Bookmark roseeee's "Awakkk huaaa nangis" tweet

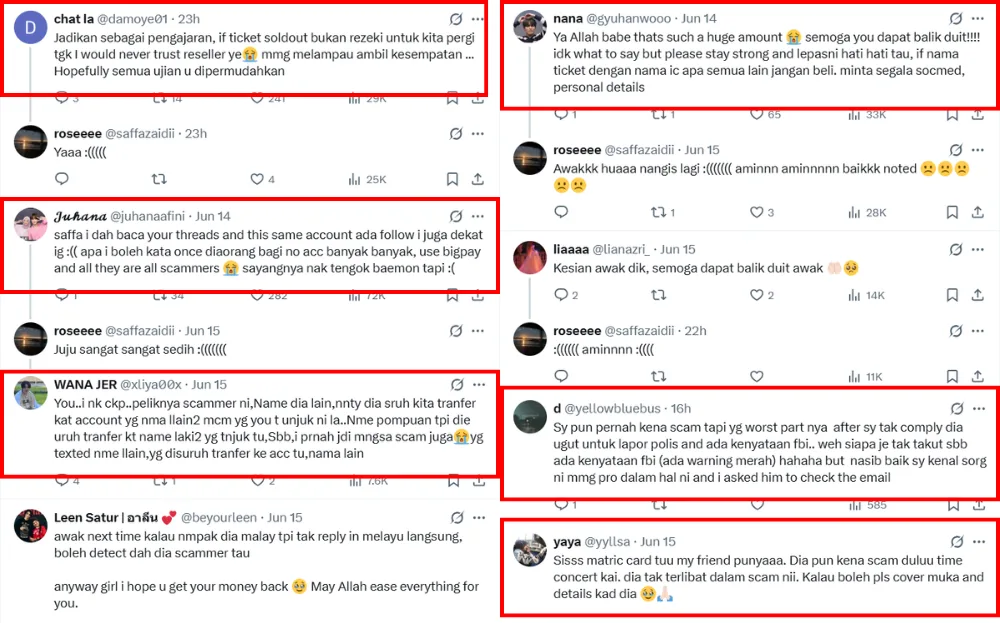(952, 212)
